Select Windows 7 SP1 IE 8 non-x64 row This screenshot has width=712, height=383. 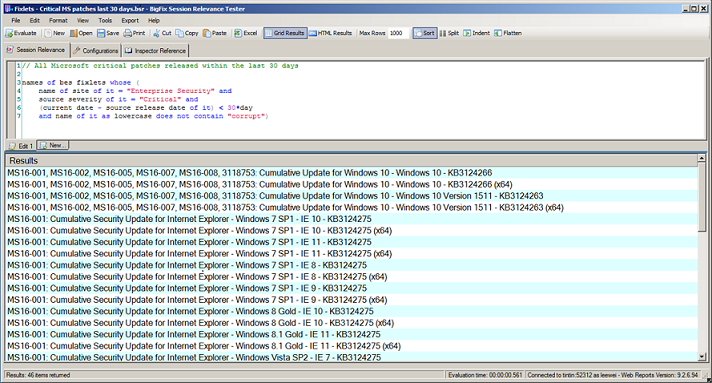point(352,265)
